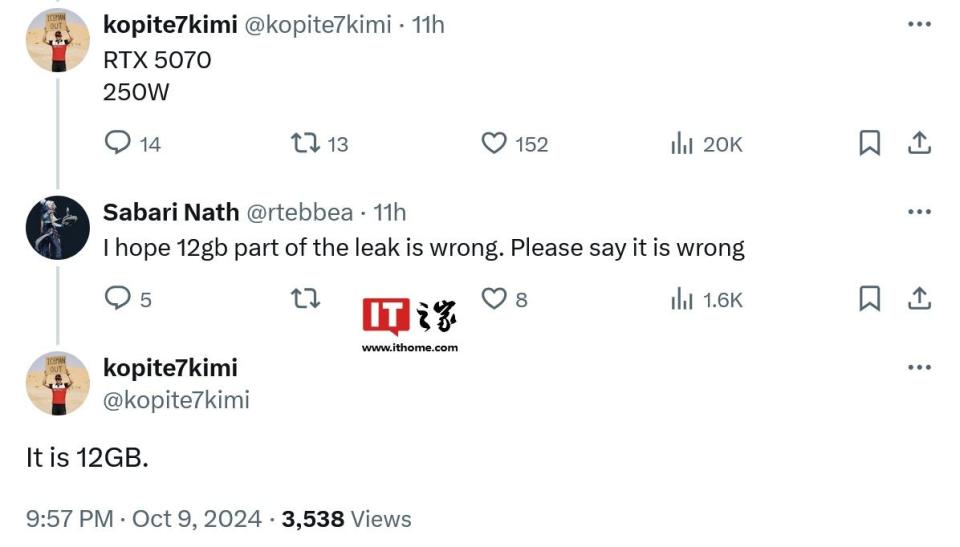960x547 pixels.
Task: Bookmark Sabari Nath's tweet
Action: [869, 298]
